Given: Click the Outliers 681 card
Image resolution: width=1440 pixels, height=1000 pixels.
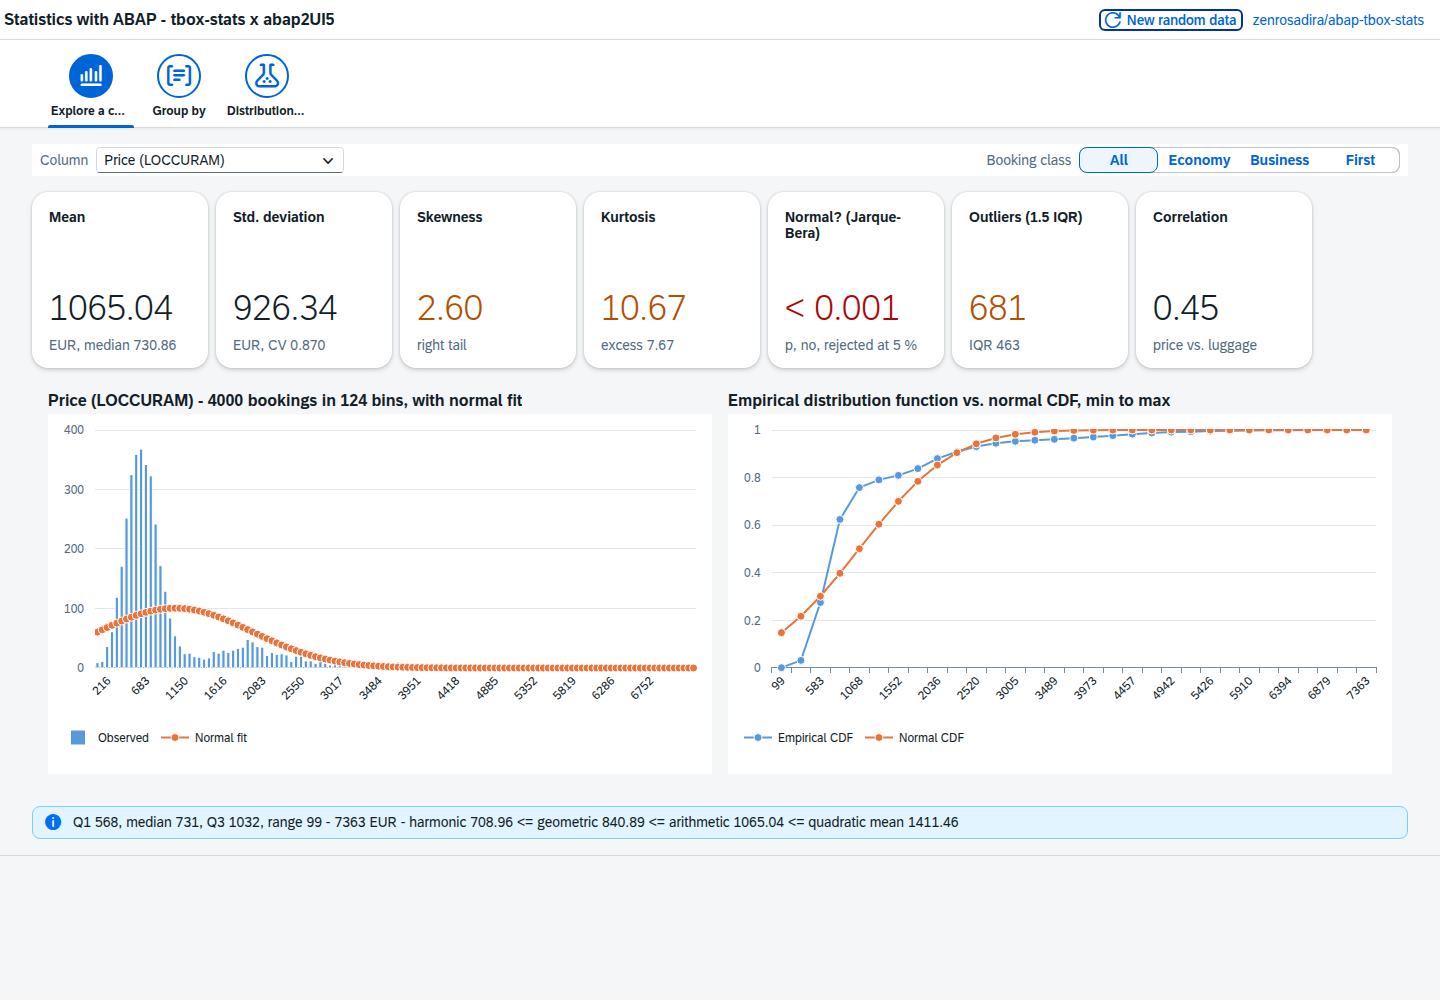Looking at the screenshot, I should click(1040, 280).
